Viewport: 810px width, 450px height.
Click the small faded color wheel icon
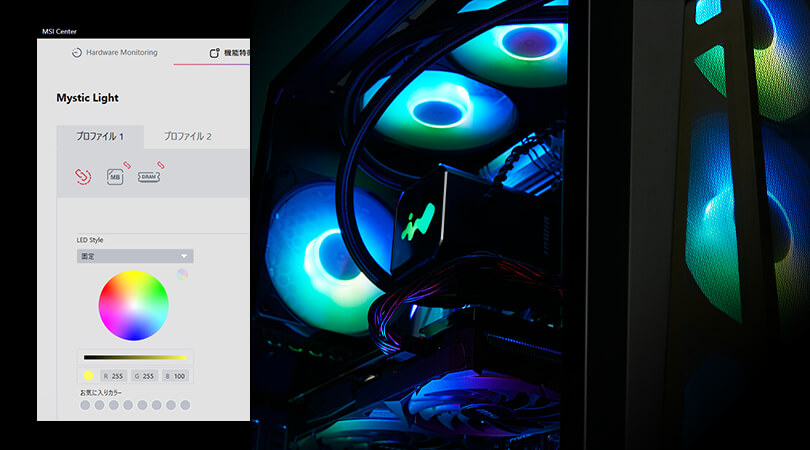182,274
